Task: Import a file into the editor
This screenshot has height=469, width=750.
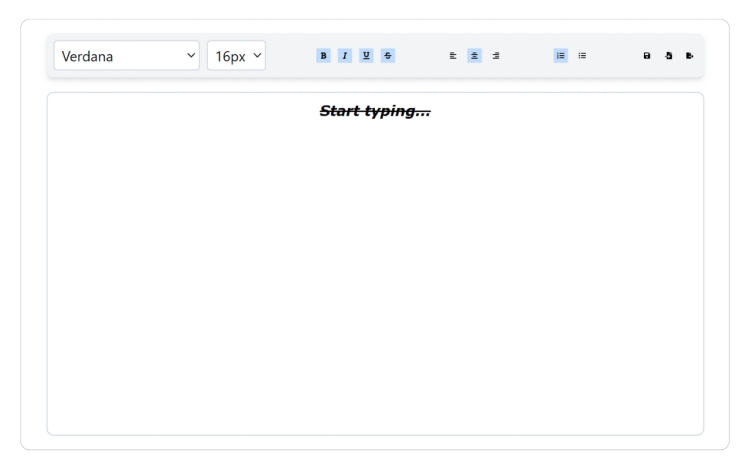Action: (669, 55)
